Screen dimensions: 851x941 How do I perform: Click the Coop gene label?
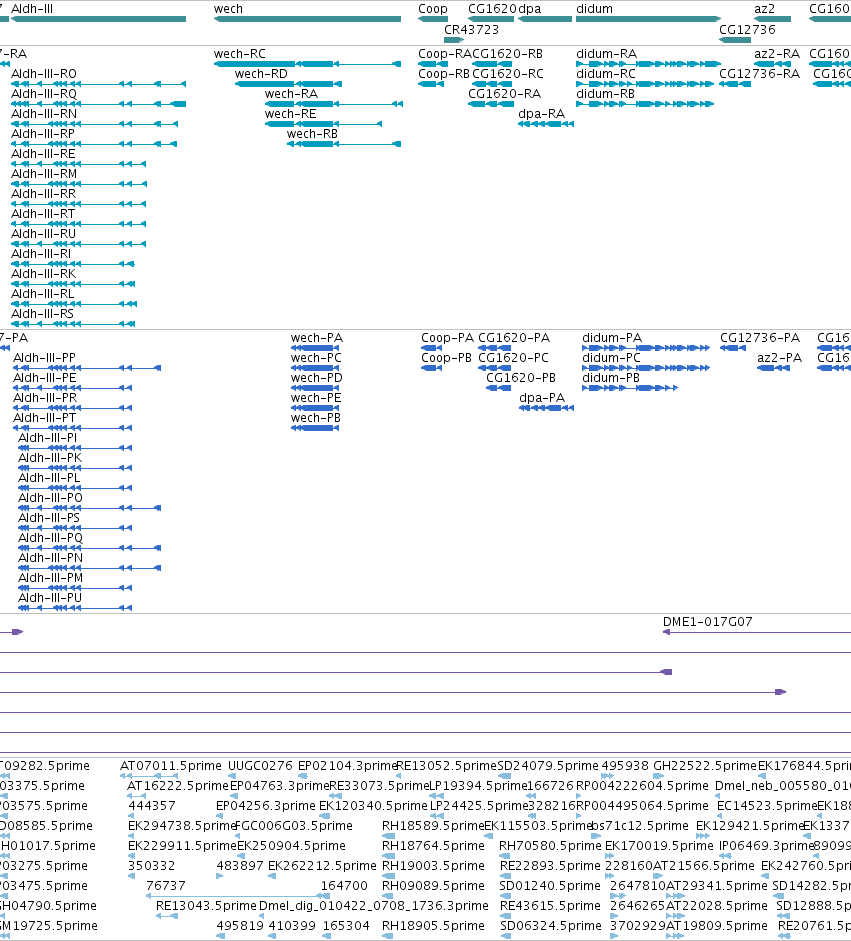point(433,9)
